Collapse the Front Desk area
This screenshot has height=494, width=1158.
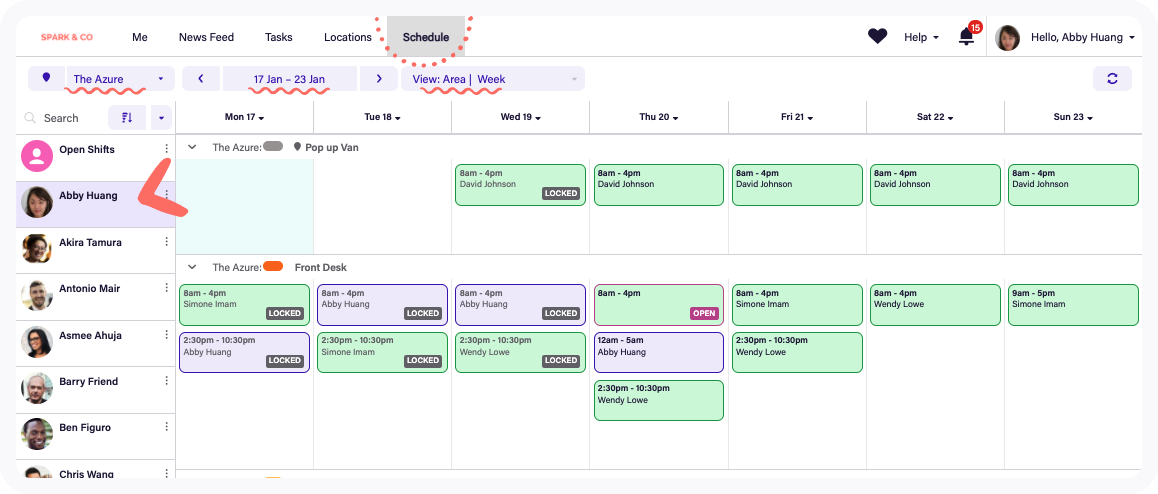coord(192,267)
